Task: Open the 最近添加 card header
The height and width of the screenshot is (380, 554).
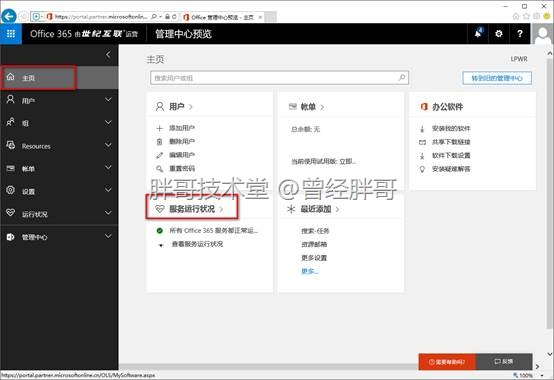Action: click(x=313, y=209)
